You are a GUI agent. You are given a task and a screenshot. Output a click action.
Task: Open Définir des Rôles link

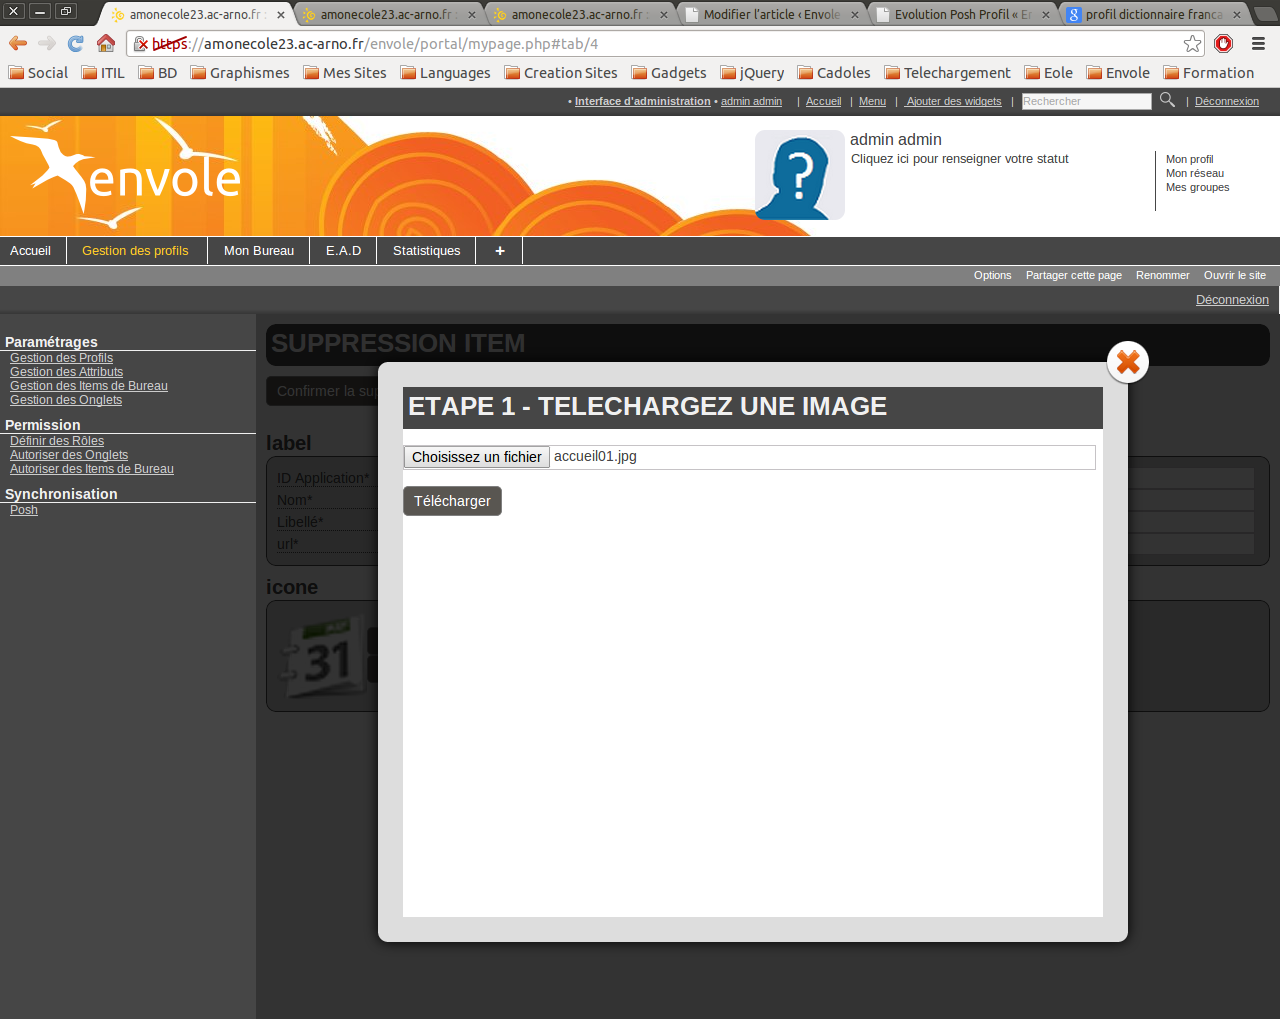coord(57,441)
